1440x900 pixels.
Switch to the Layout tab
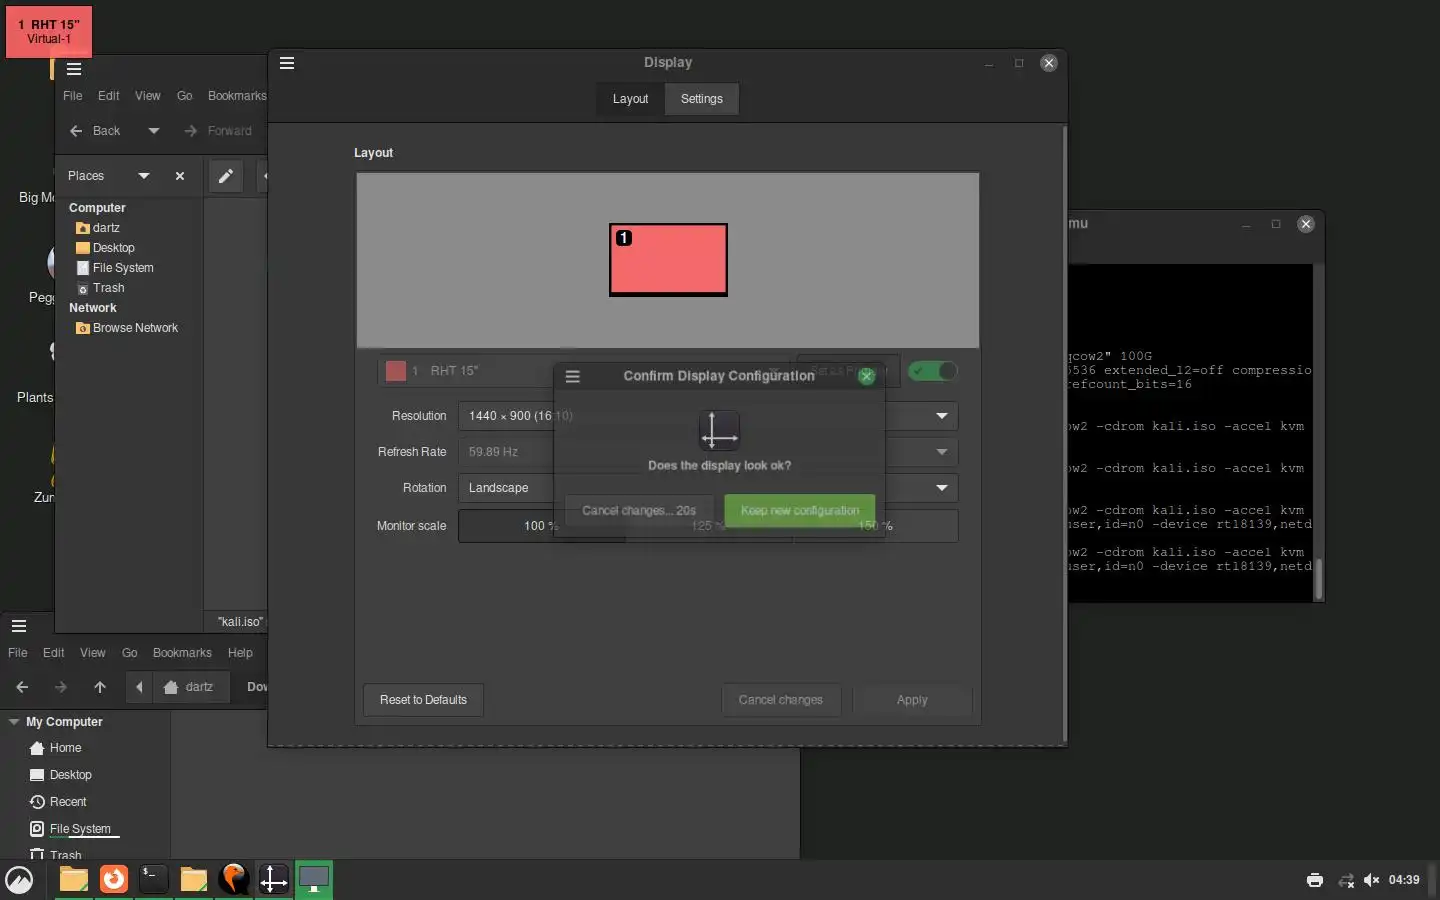point(630,99)
